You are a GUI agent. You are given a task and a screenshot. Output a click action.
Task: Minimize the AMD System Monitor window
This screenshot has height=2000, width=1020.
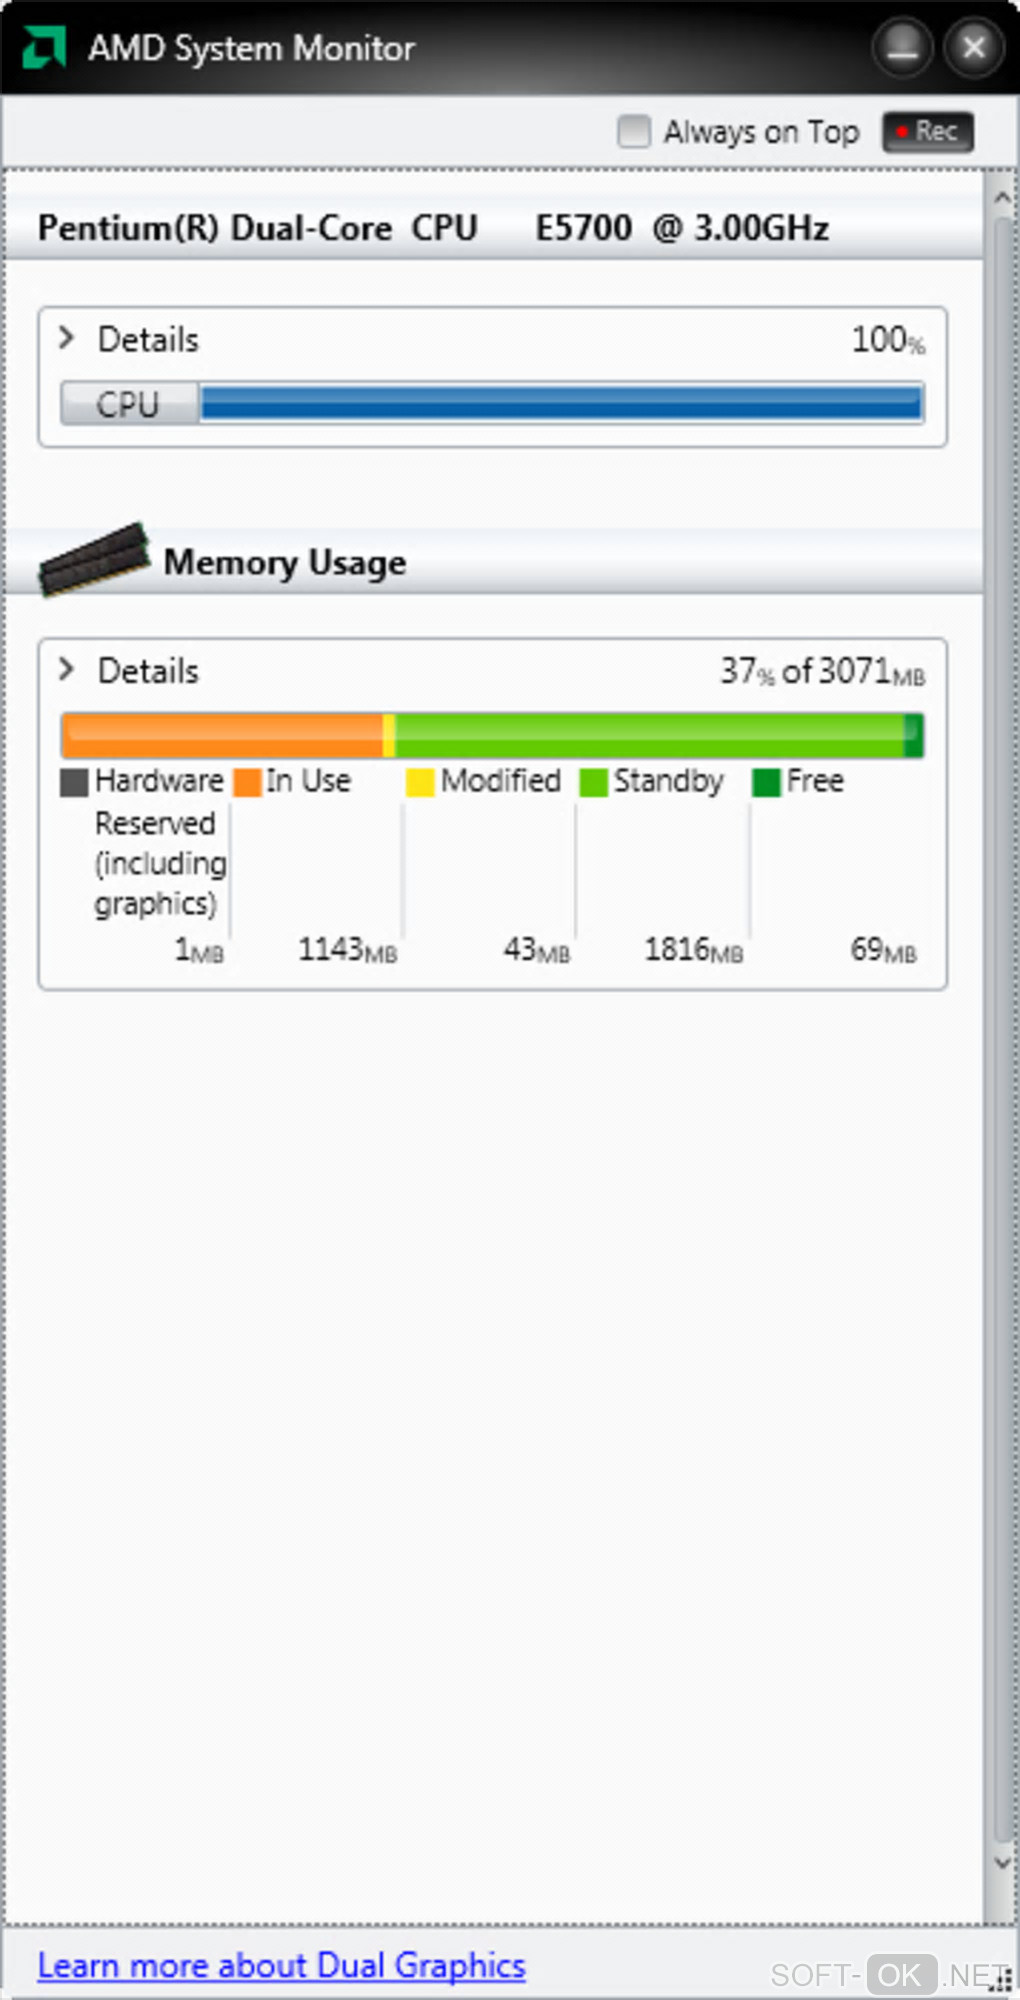pos(902,47)
